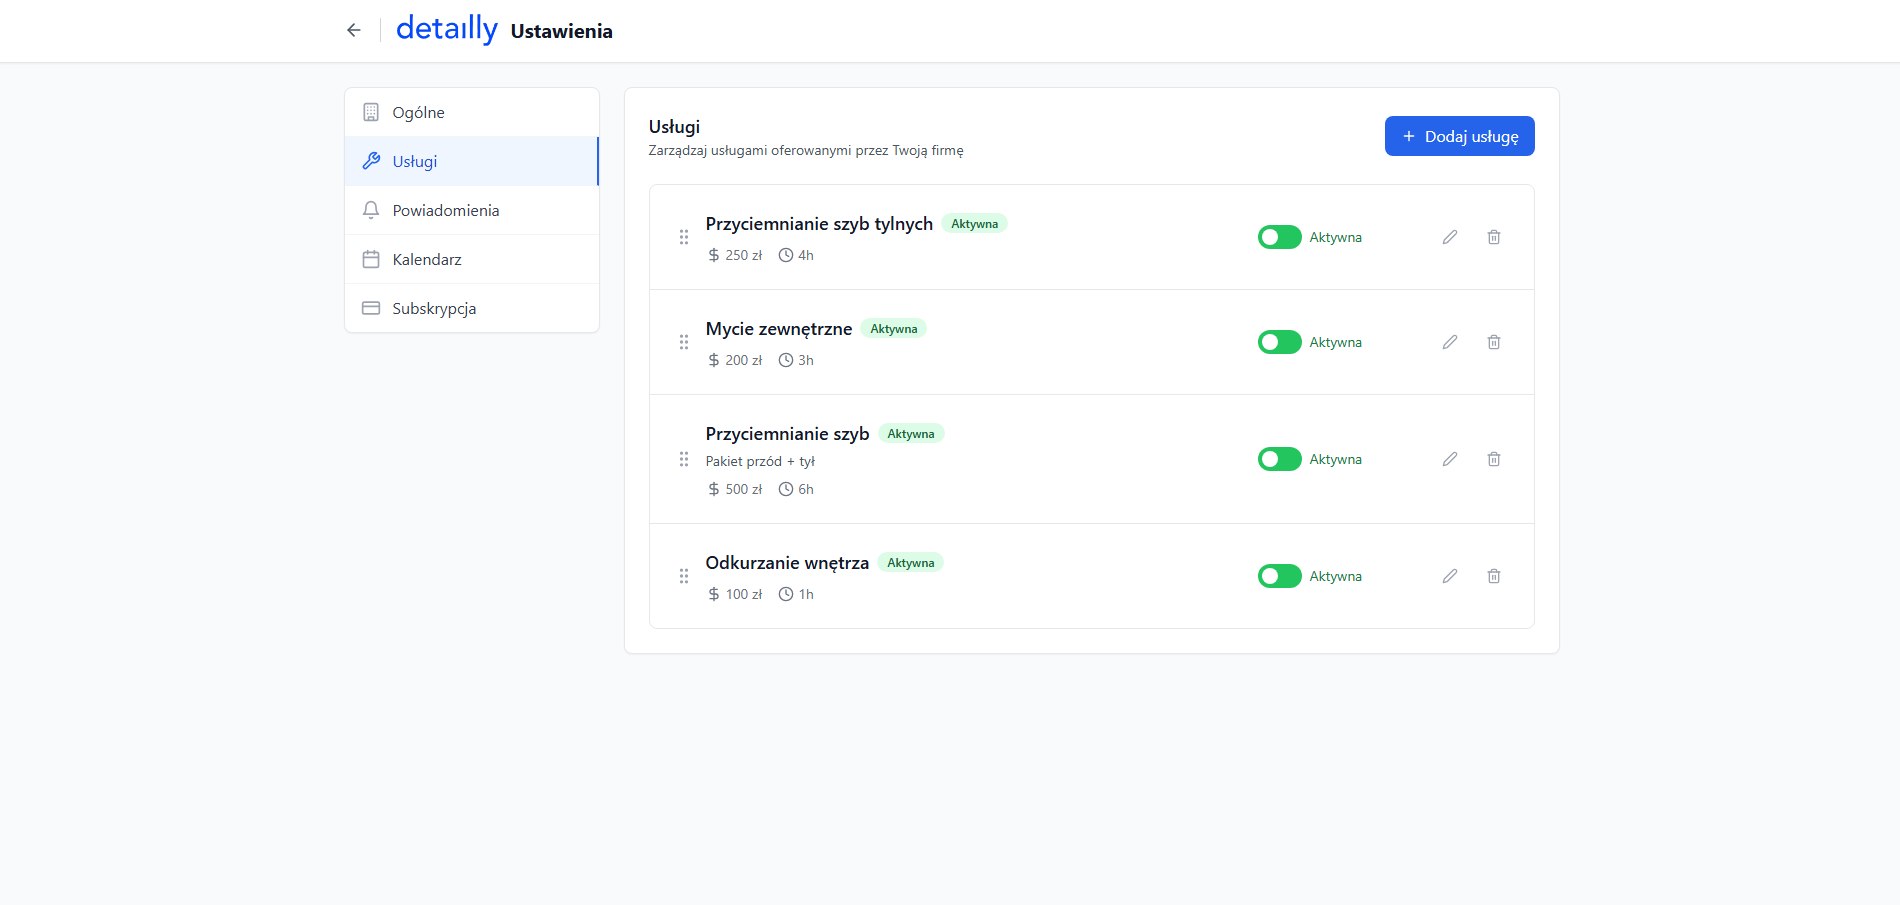Delete the Mycie zewnętrzne service
The image size is (1900, 905).
1493,342
